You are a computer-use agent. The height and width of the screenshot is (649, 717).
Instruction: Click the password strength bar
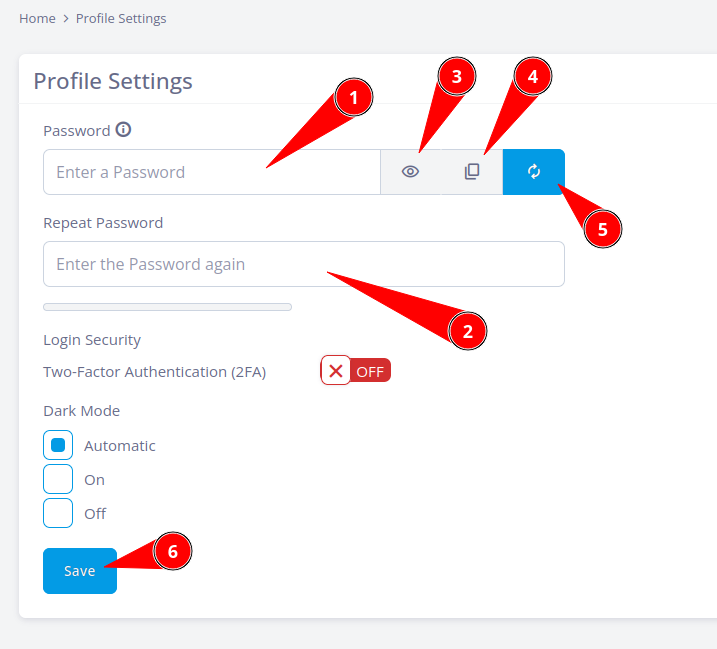pos(167,307)
